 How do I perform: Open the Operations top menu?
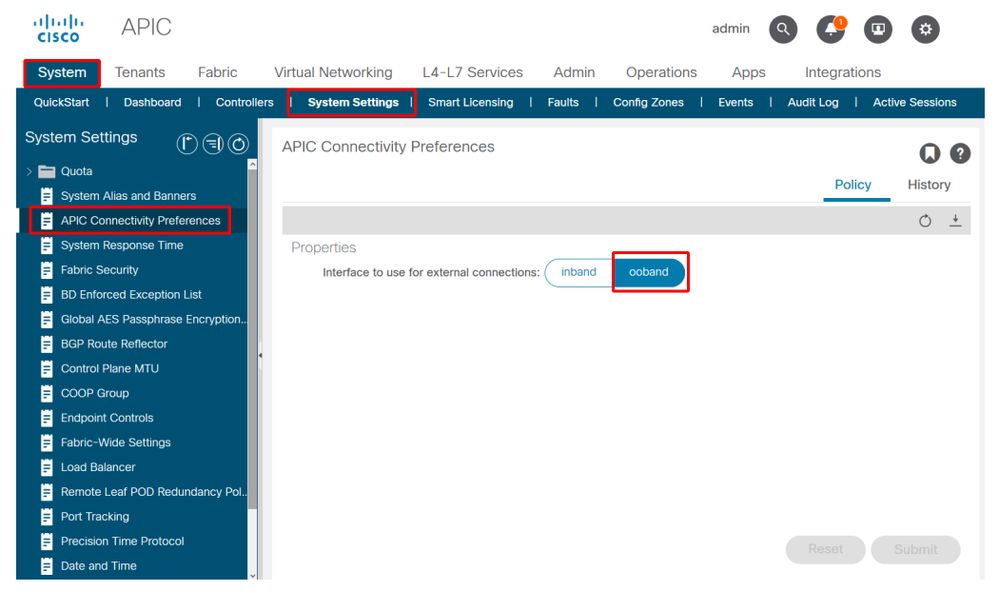click(661, 73)
